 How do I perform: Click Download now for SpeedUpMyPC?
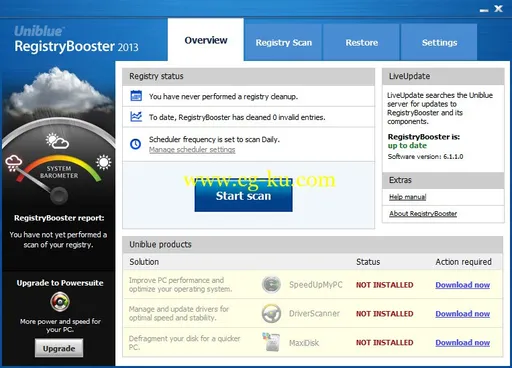tap(463, 285)
